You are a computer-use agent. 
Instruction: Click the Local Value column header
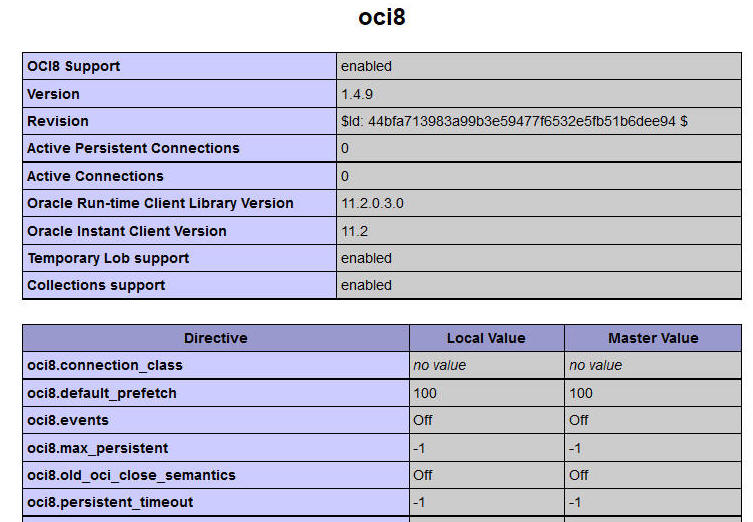[486, 338]
